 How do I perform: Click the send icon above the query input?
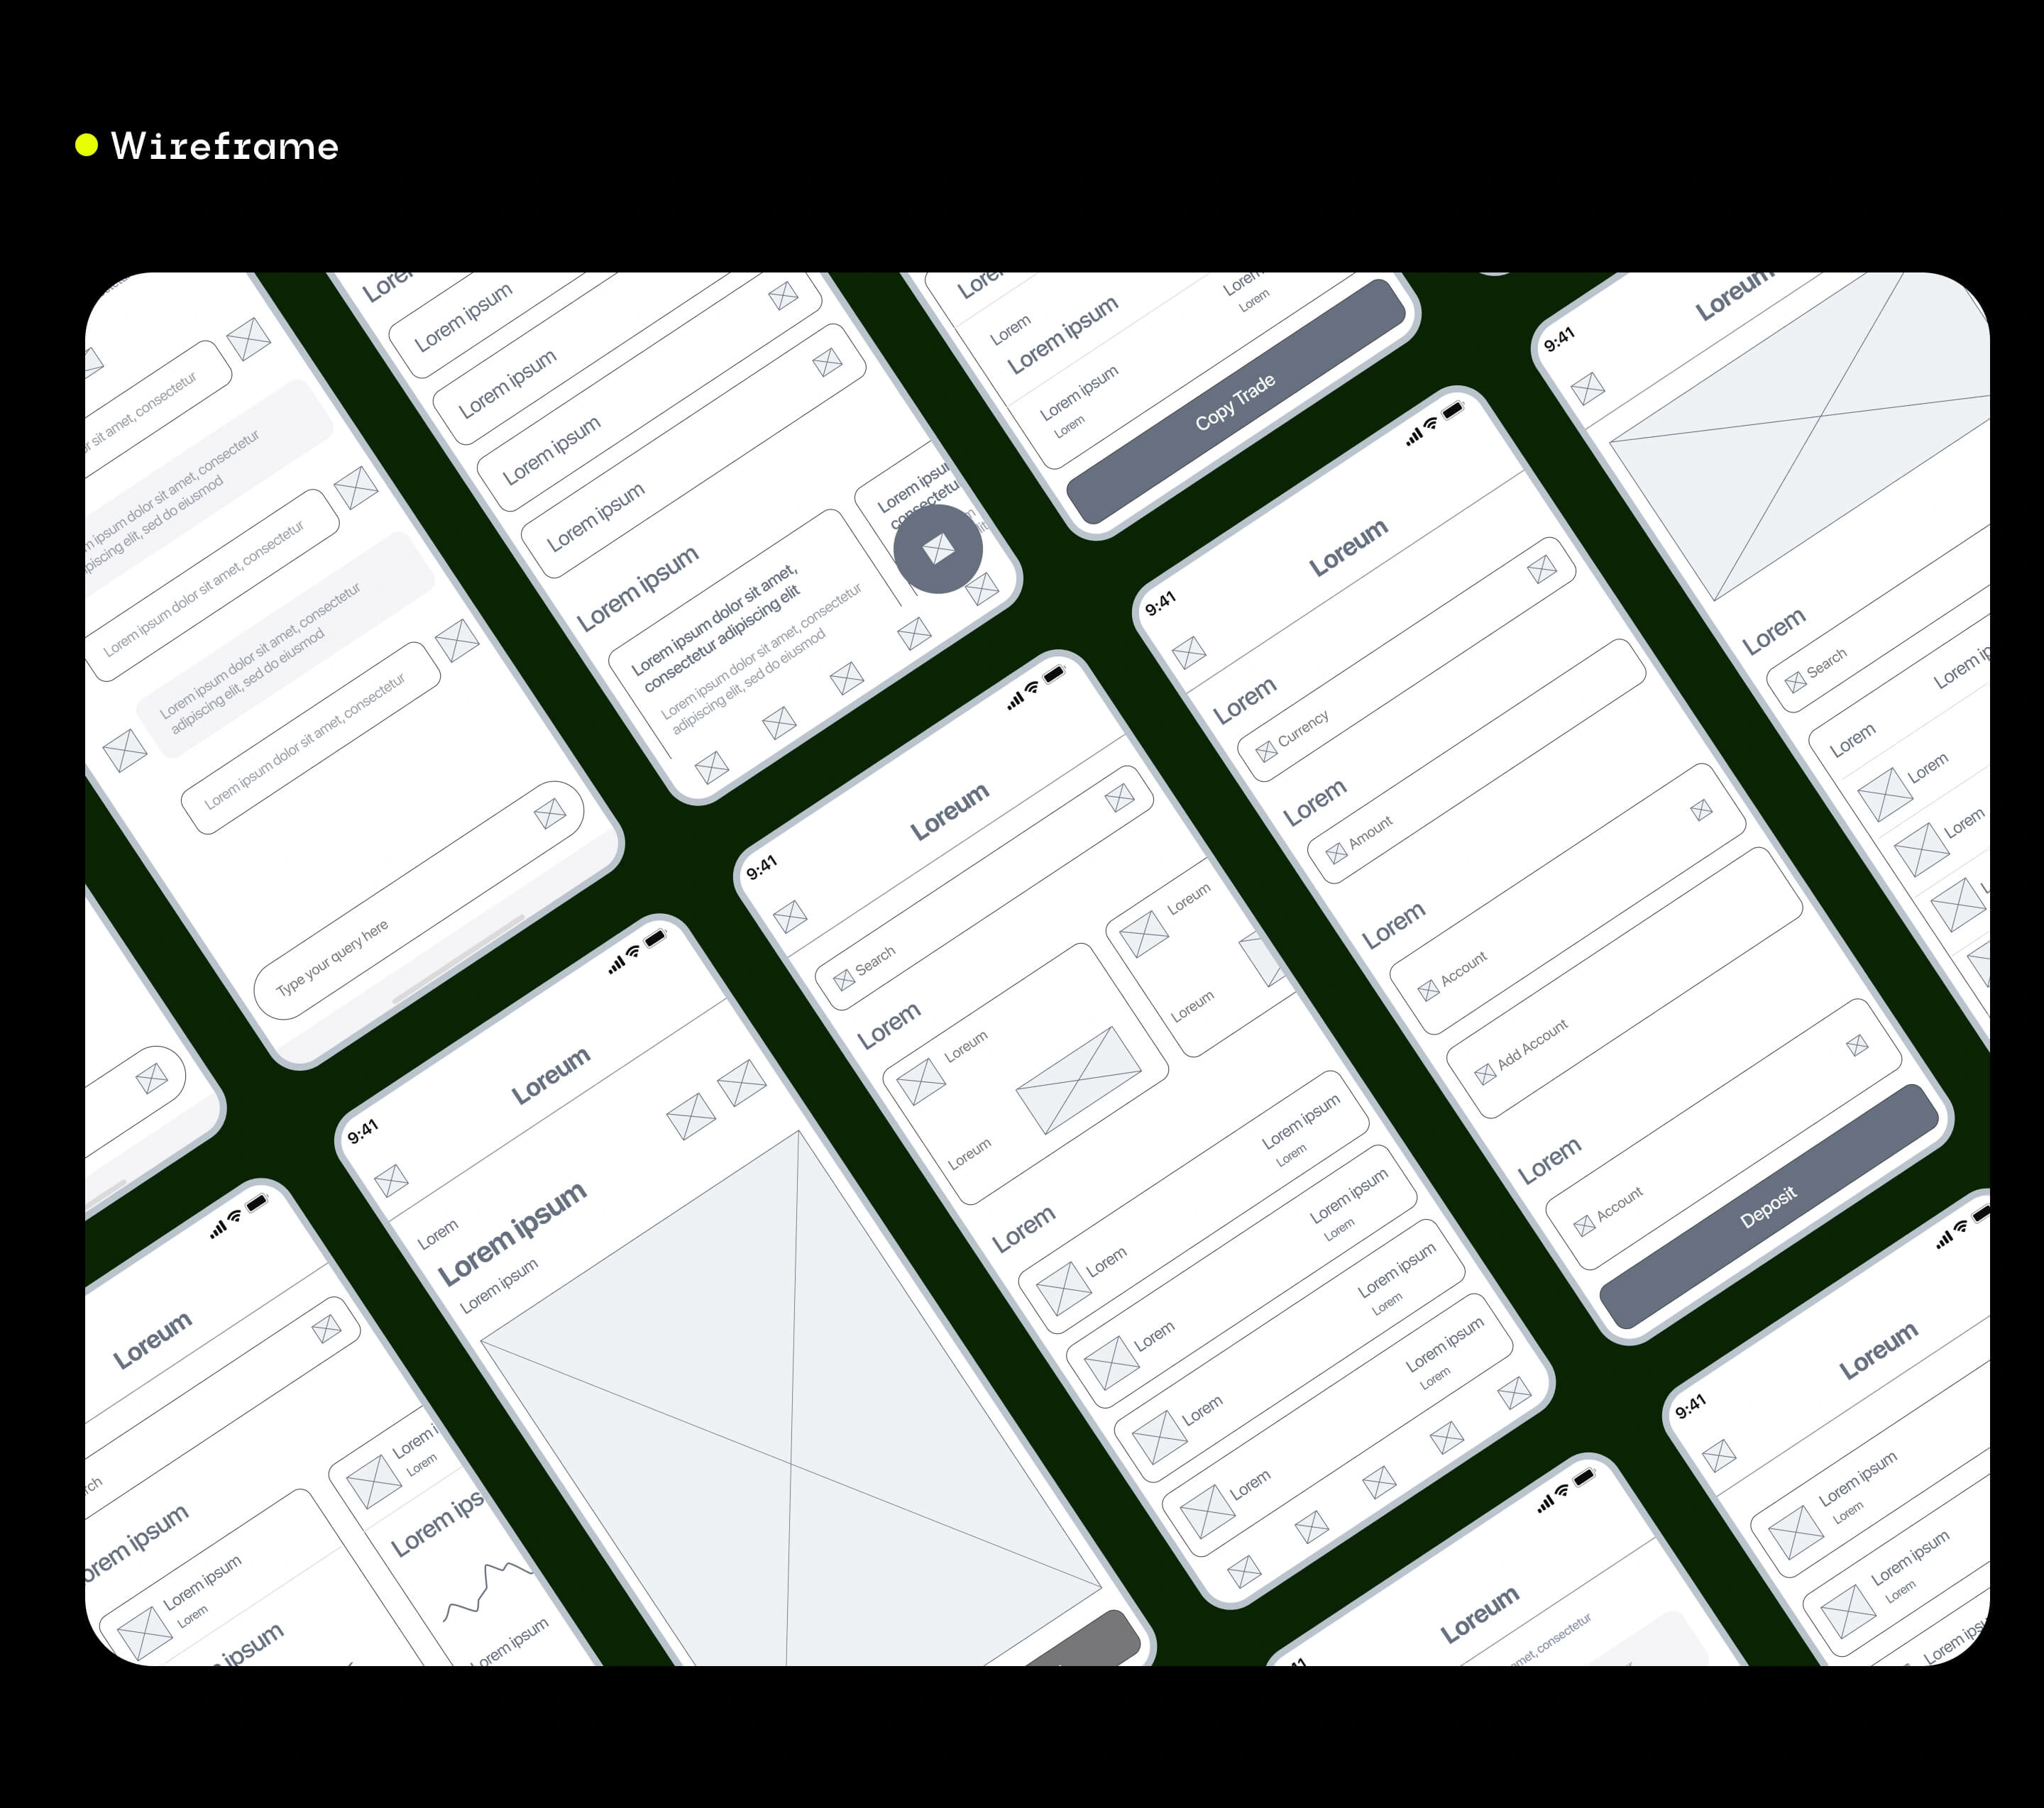(550, 814)
